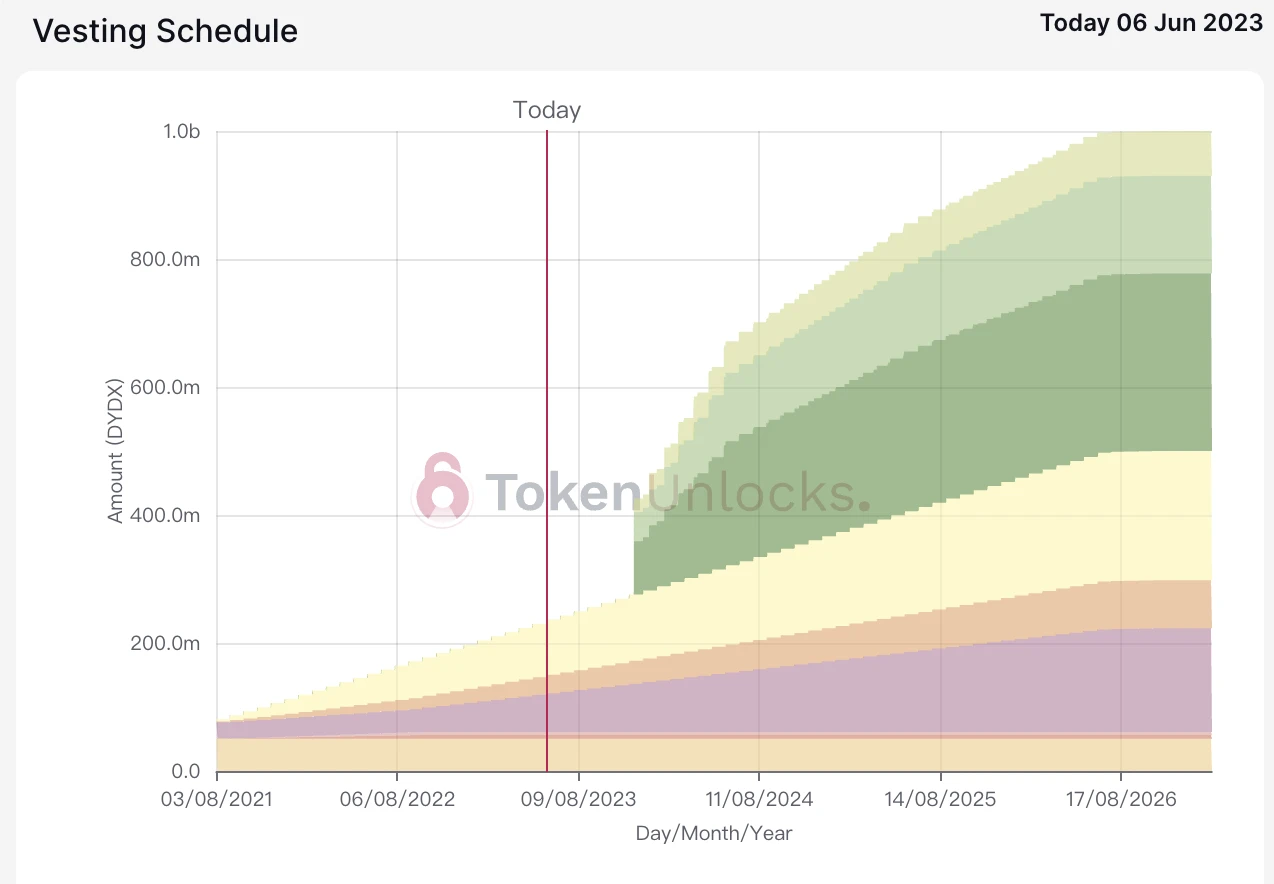Click the Day/Month/Year axis title
1274x884 pixels.
click(714, 832)
